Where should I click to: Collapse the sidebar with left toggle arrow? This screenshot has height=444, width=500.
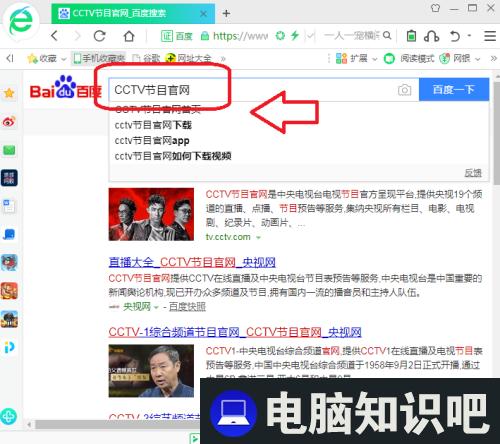tap(10, 59)
